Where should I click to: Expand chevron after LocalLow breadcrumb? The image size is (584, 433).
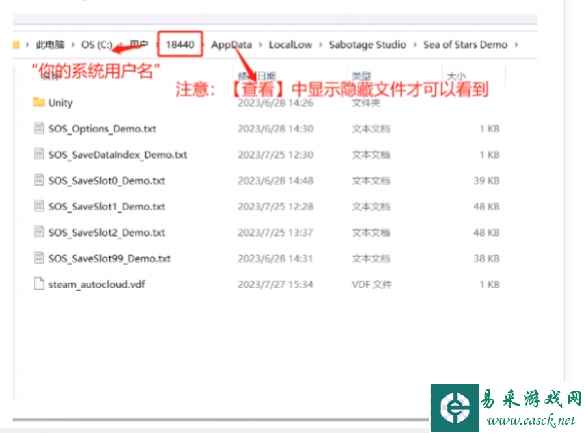pyautogui.click(x=321, y=45)
